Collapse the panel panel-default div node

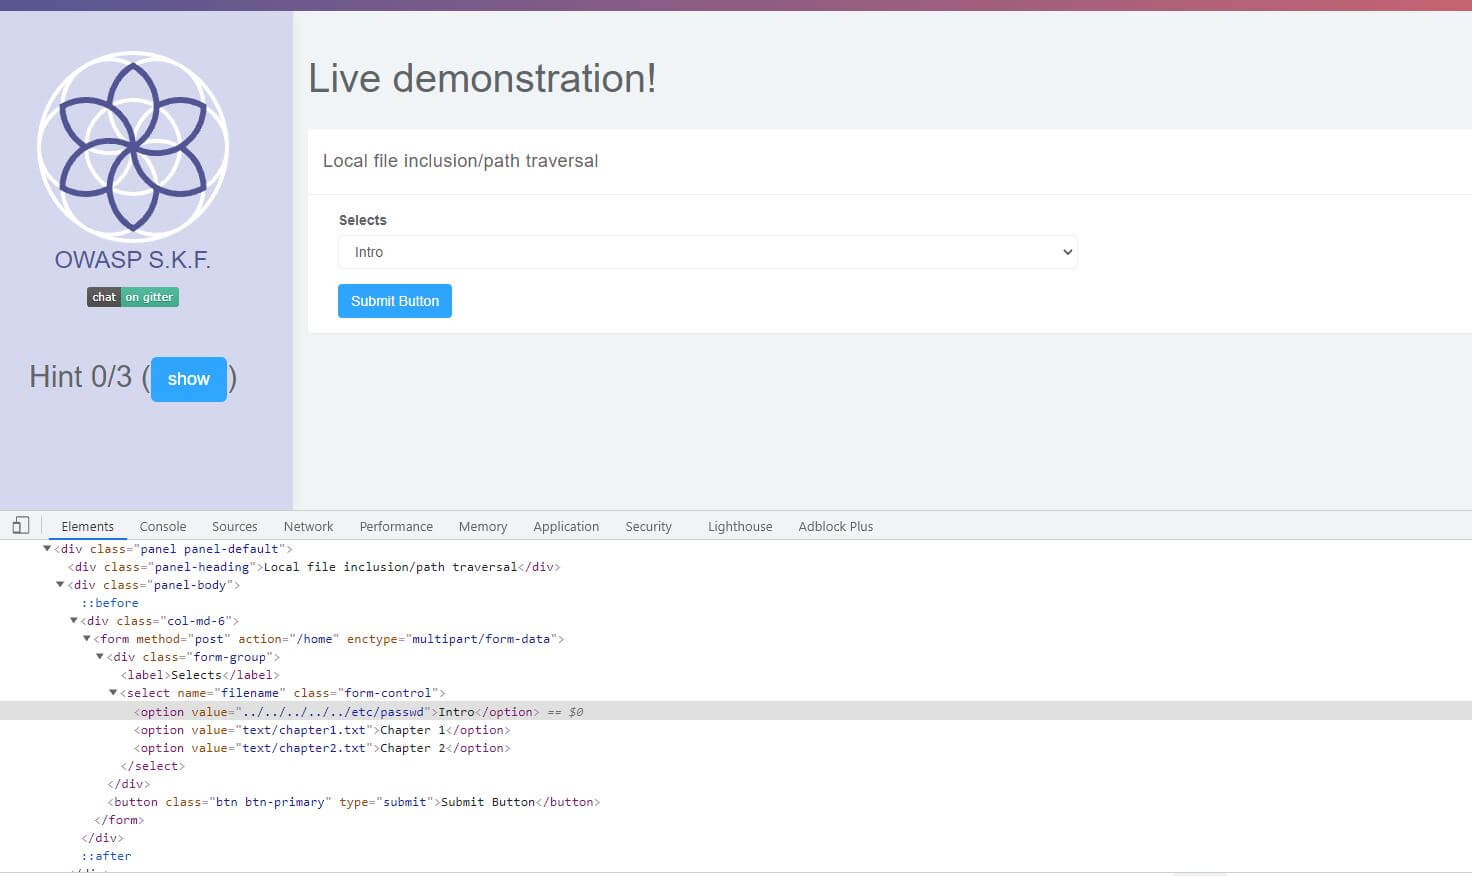(x=47, y=548)
